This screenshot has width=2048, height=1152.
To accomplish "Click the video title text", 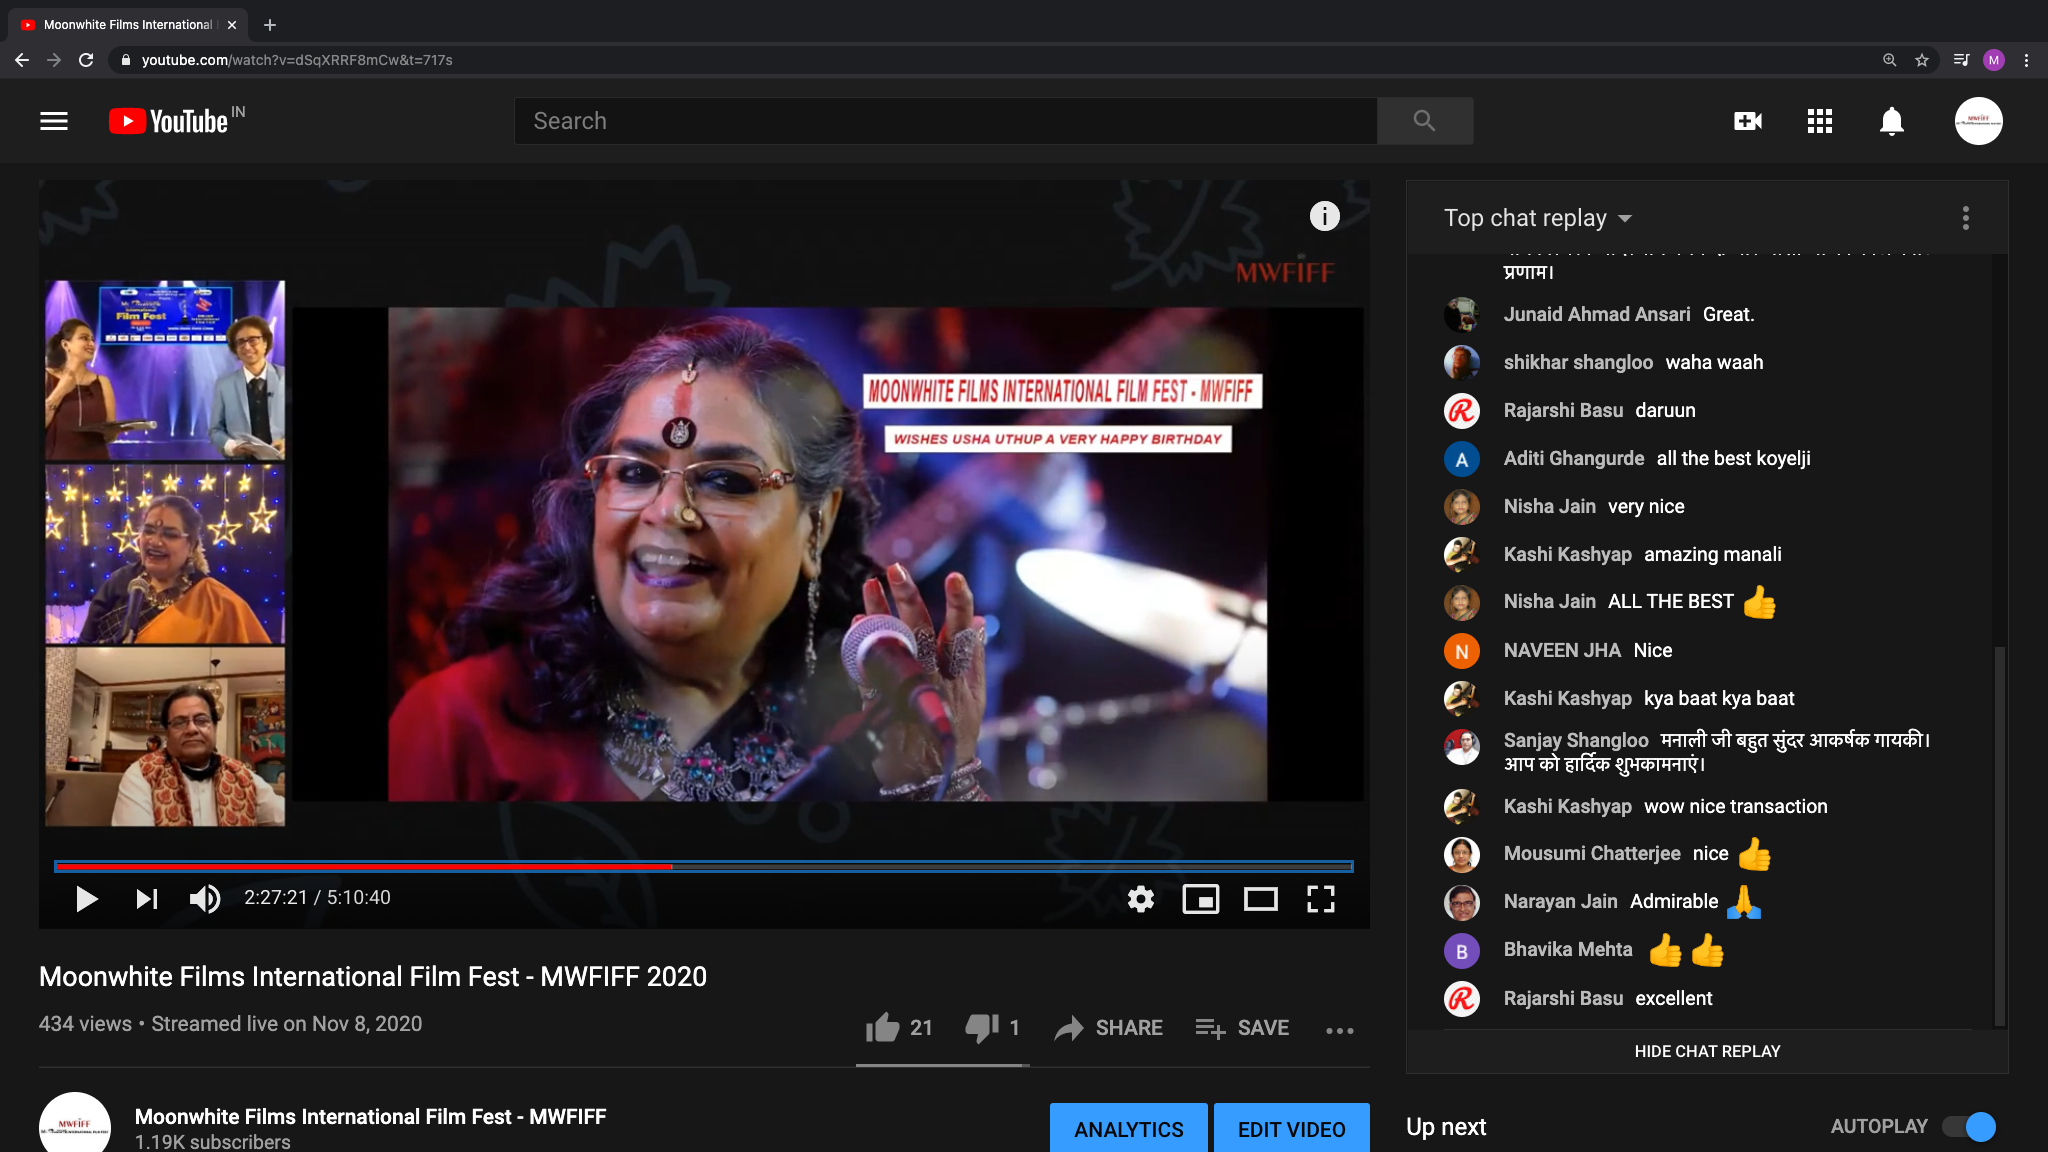I will [x=373, y=976].
